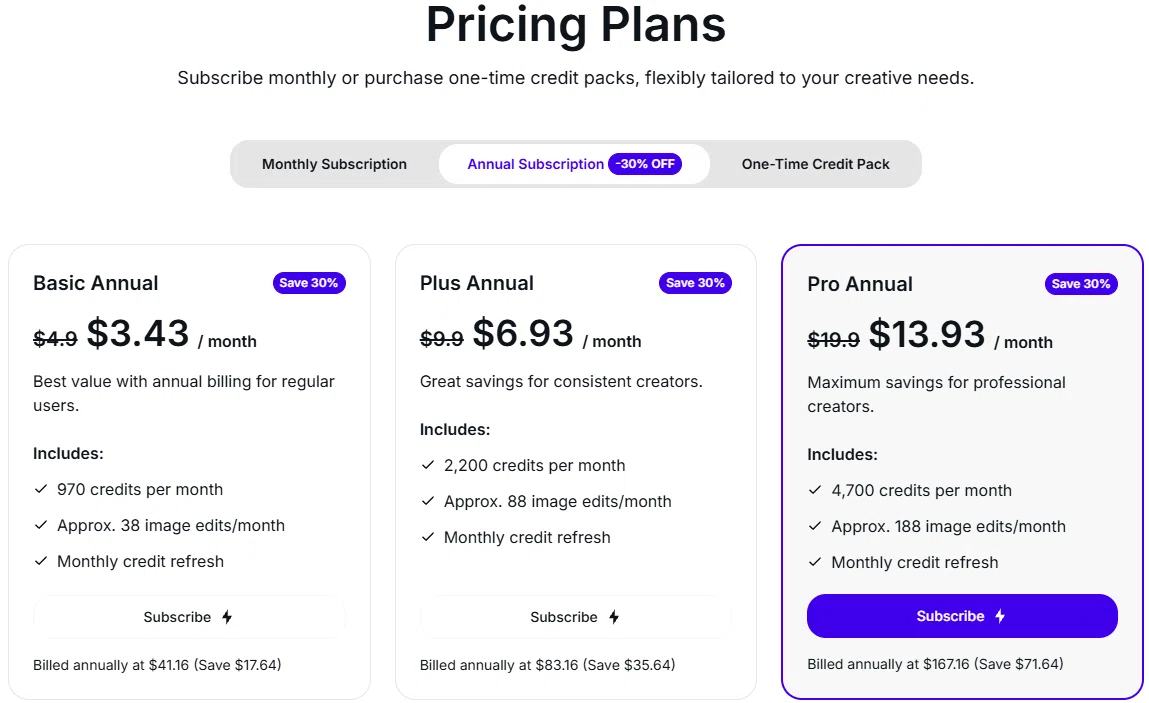Click lightning bolt icon in Plus Annual Subscribe

(x=614, y=617)
